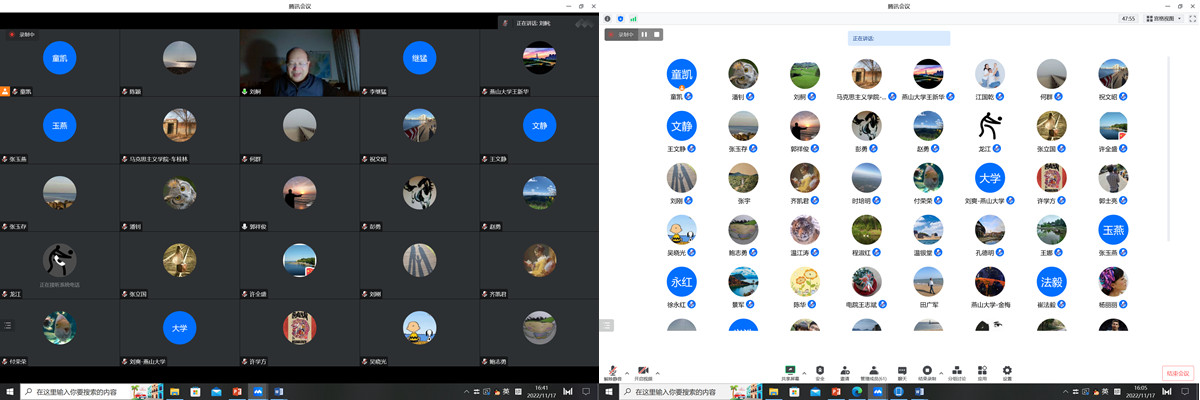The width and height of the screenshot is (1200, 400).
Task: Toggle the microphone with Unmute (解除静音)
Action: pos(611,371)
